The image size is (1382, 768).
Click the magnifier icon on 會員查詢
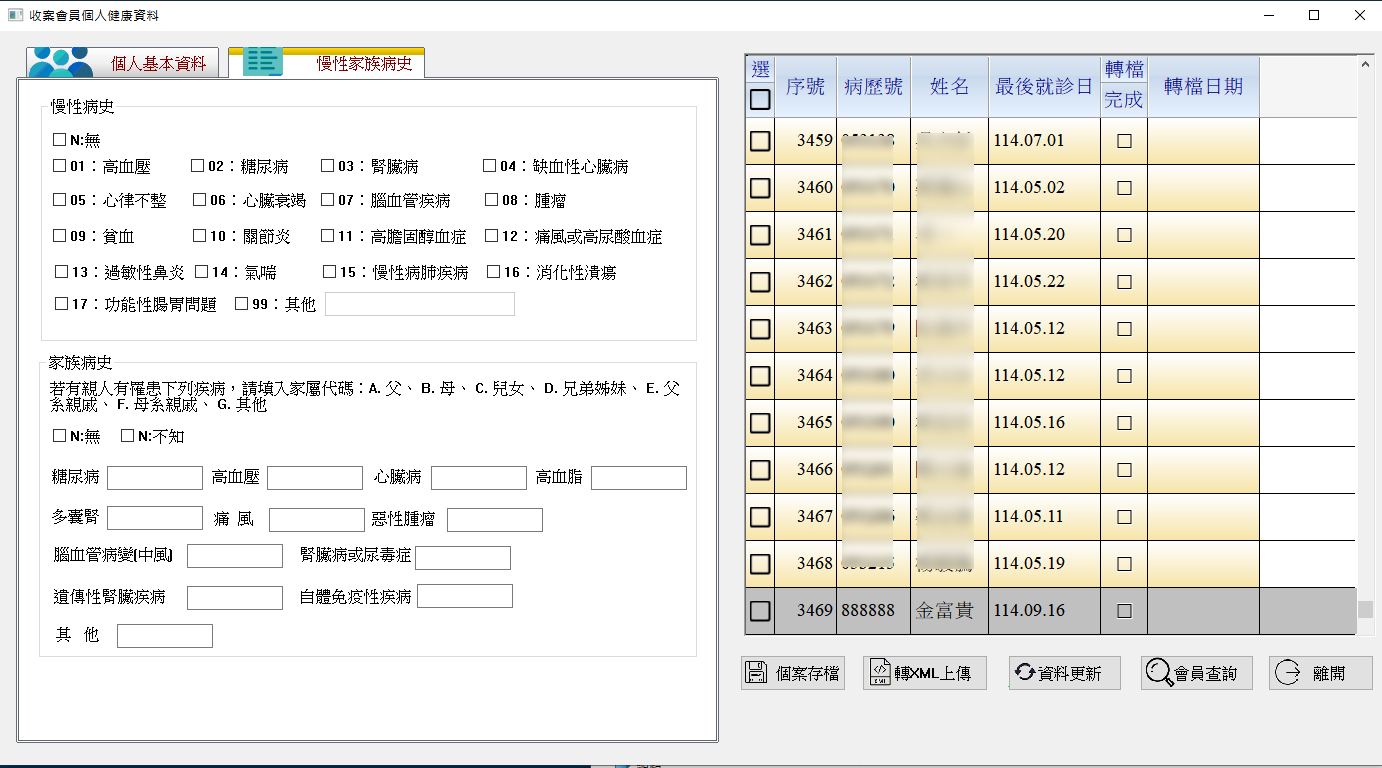(1159, 673)
